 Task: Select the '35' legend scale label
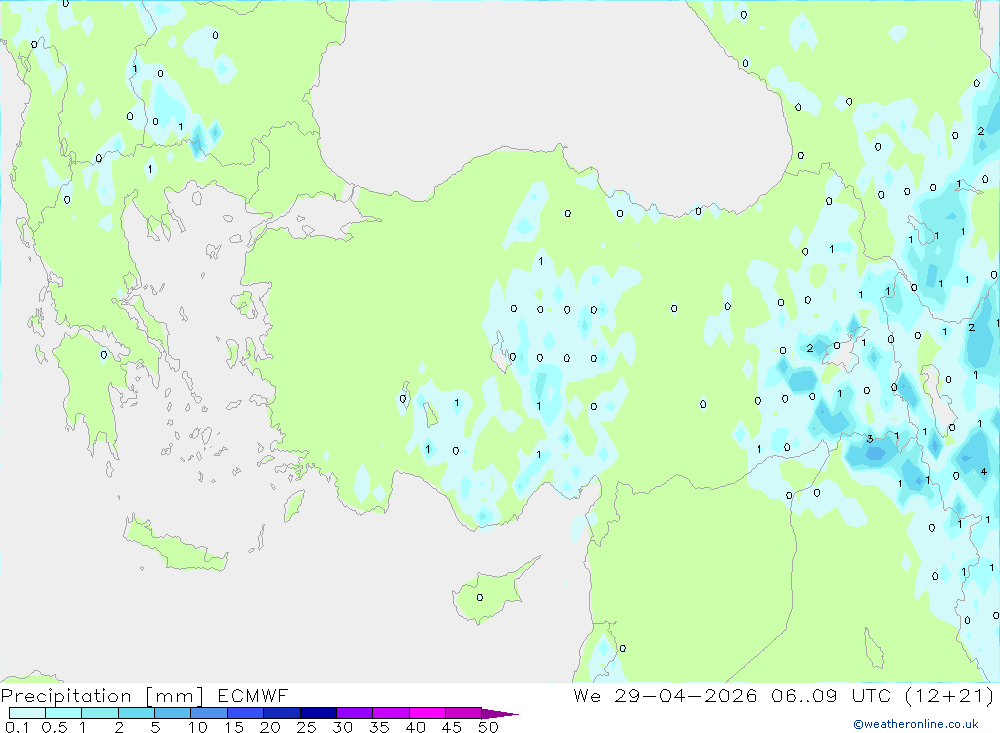(379, 727)
